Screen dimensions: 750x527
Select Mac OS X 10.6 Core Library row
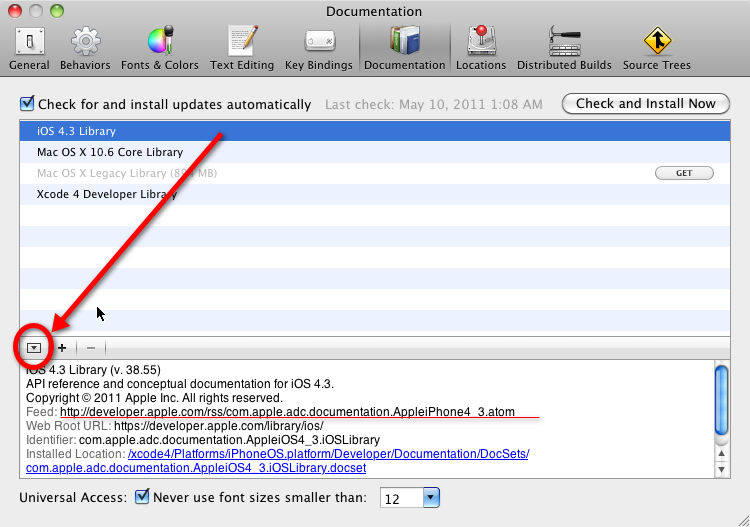[375, 152]
